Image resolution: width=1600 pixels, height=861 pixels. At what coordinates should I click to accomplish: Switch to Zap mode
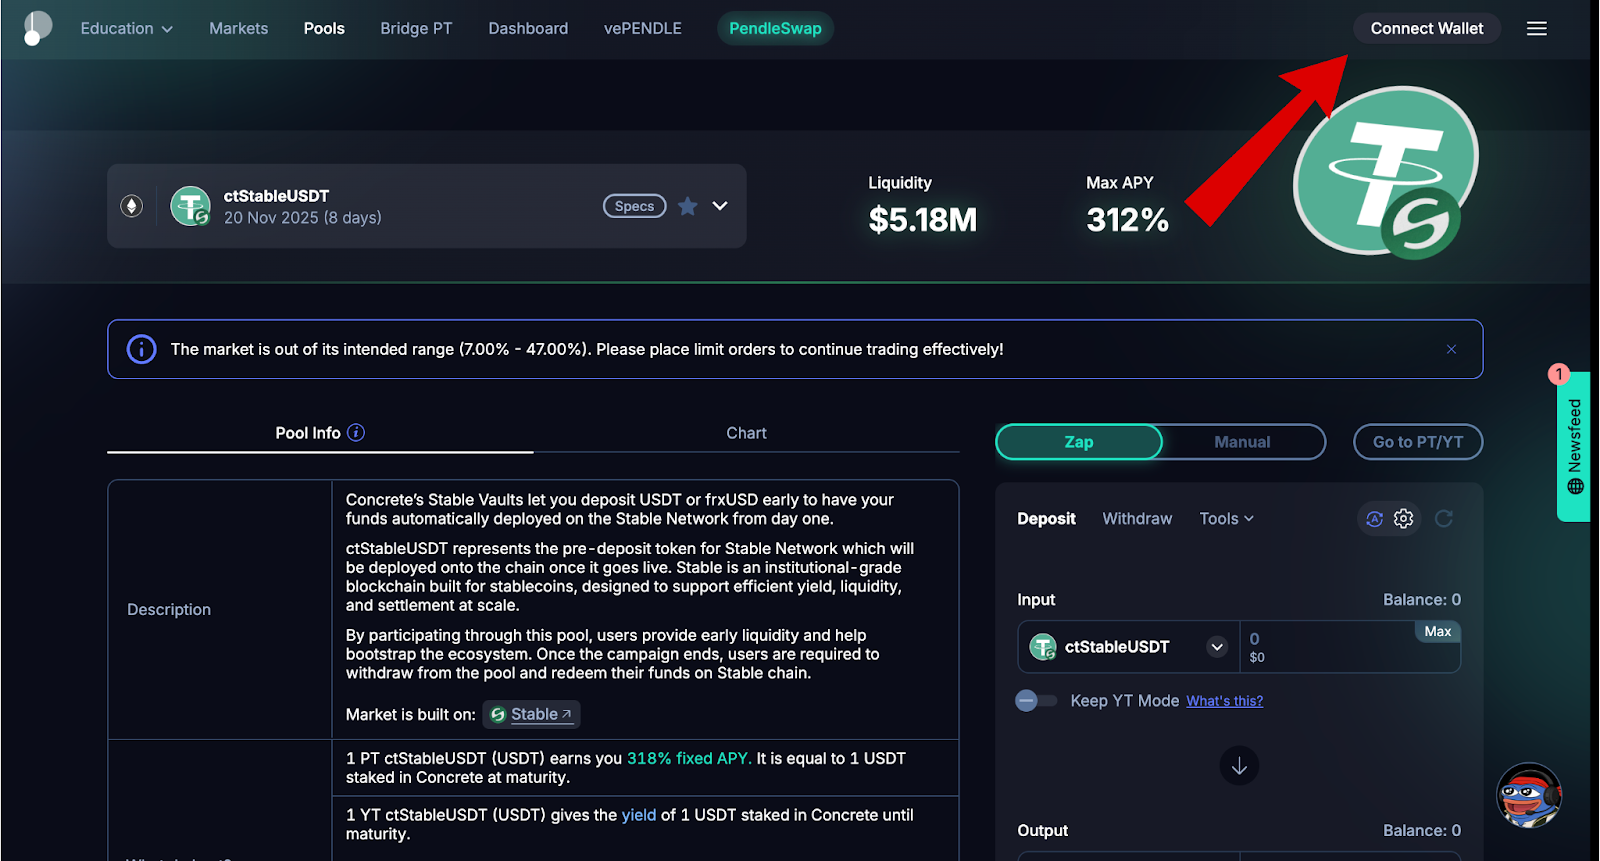pyautogui.click(x=1079, y=442)
